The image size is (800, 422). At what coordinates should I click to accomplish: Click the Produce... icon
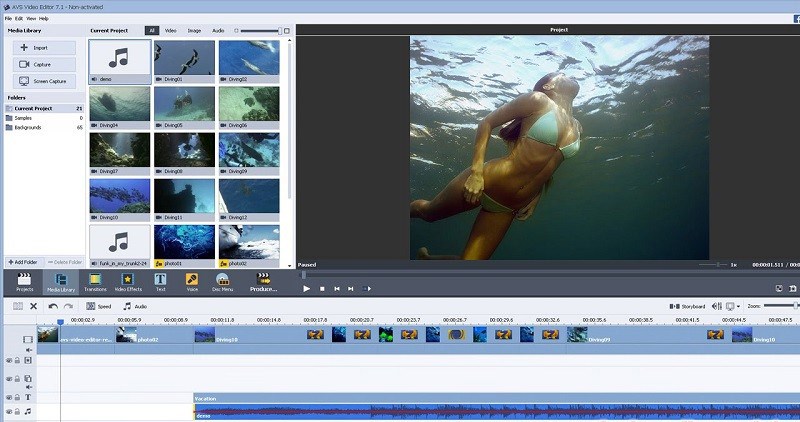tap(263, 282)
